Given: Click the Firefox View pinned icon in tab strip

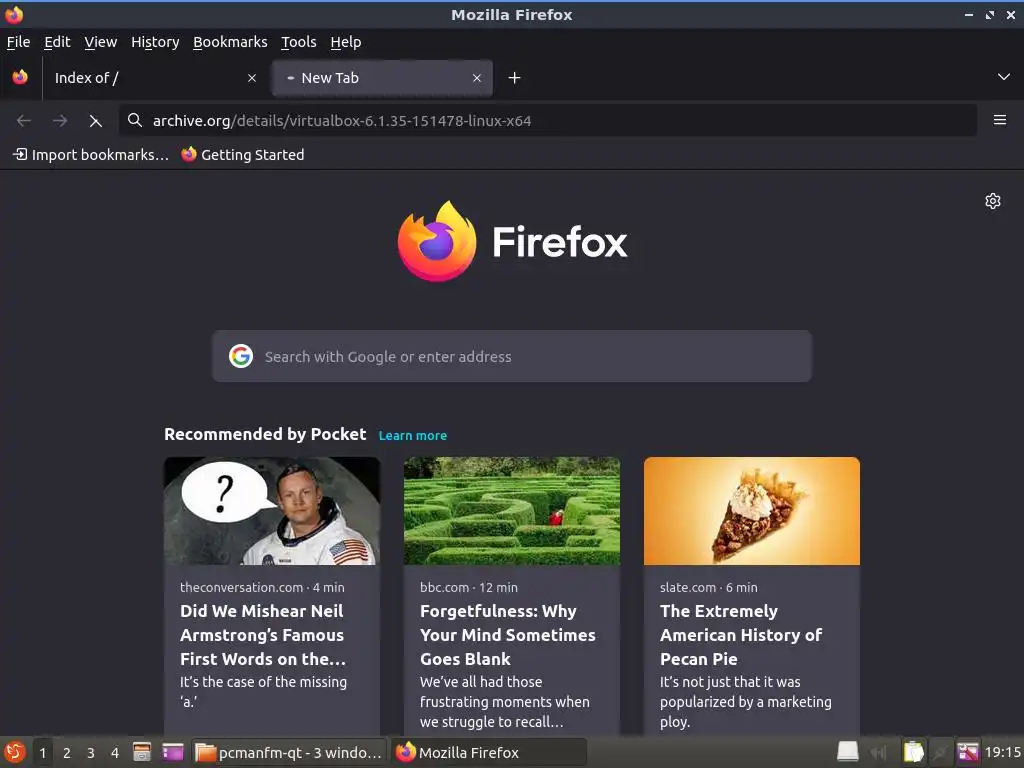Looking at the screenshot, I should tap(20, 78).
